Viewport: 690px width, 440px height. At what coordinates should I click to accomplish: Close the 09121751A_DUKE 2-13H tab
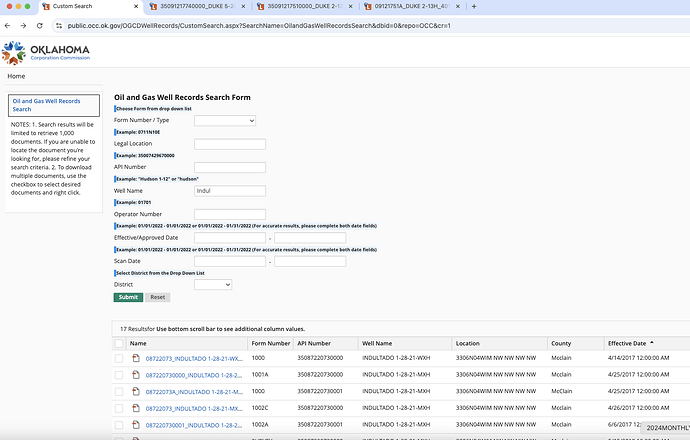(458, 6)
